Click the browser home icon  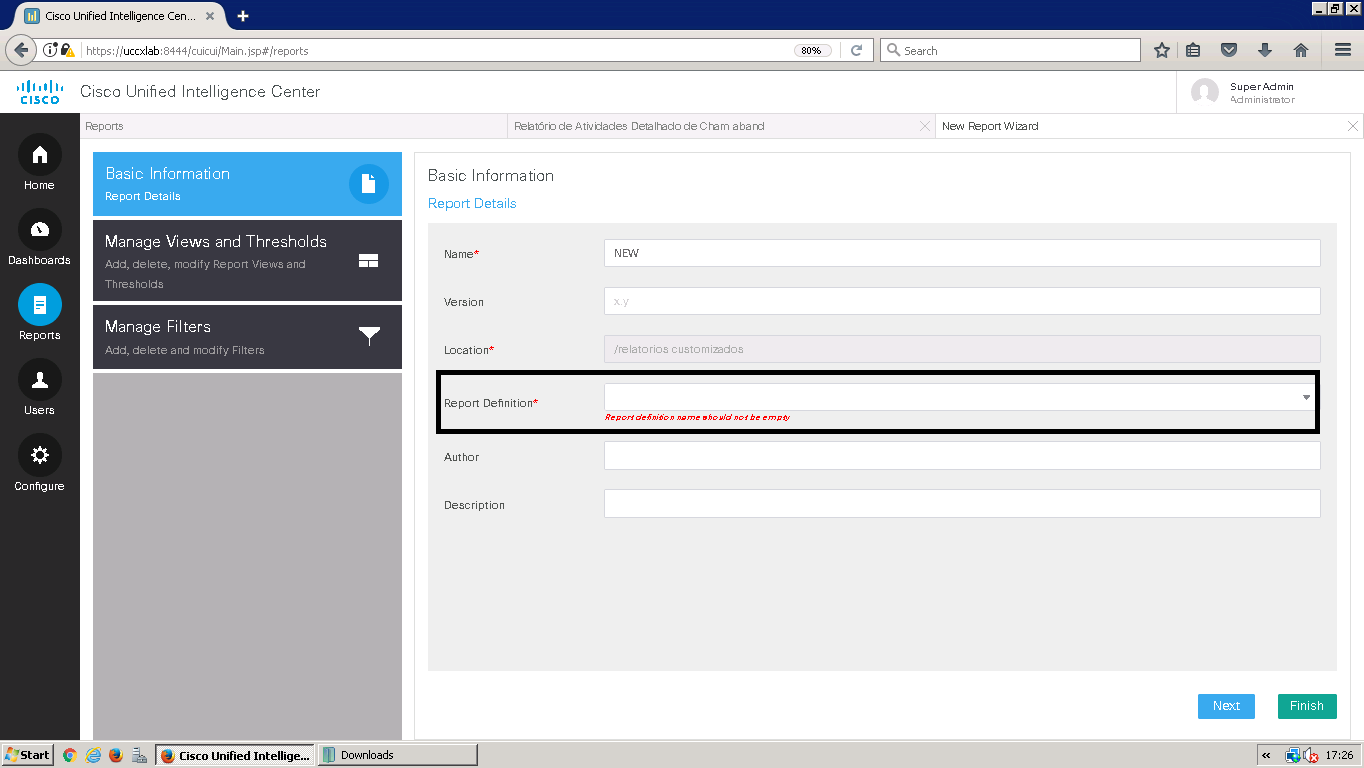[x=1301, y=50]
